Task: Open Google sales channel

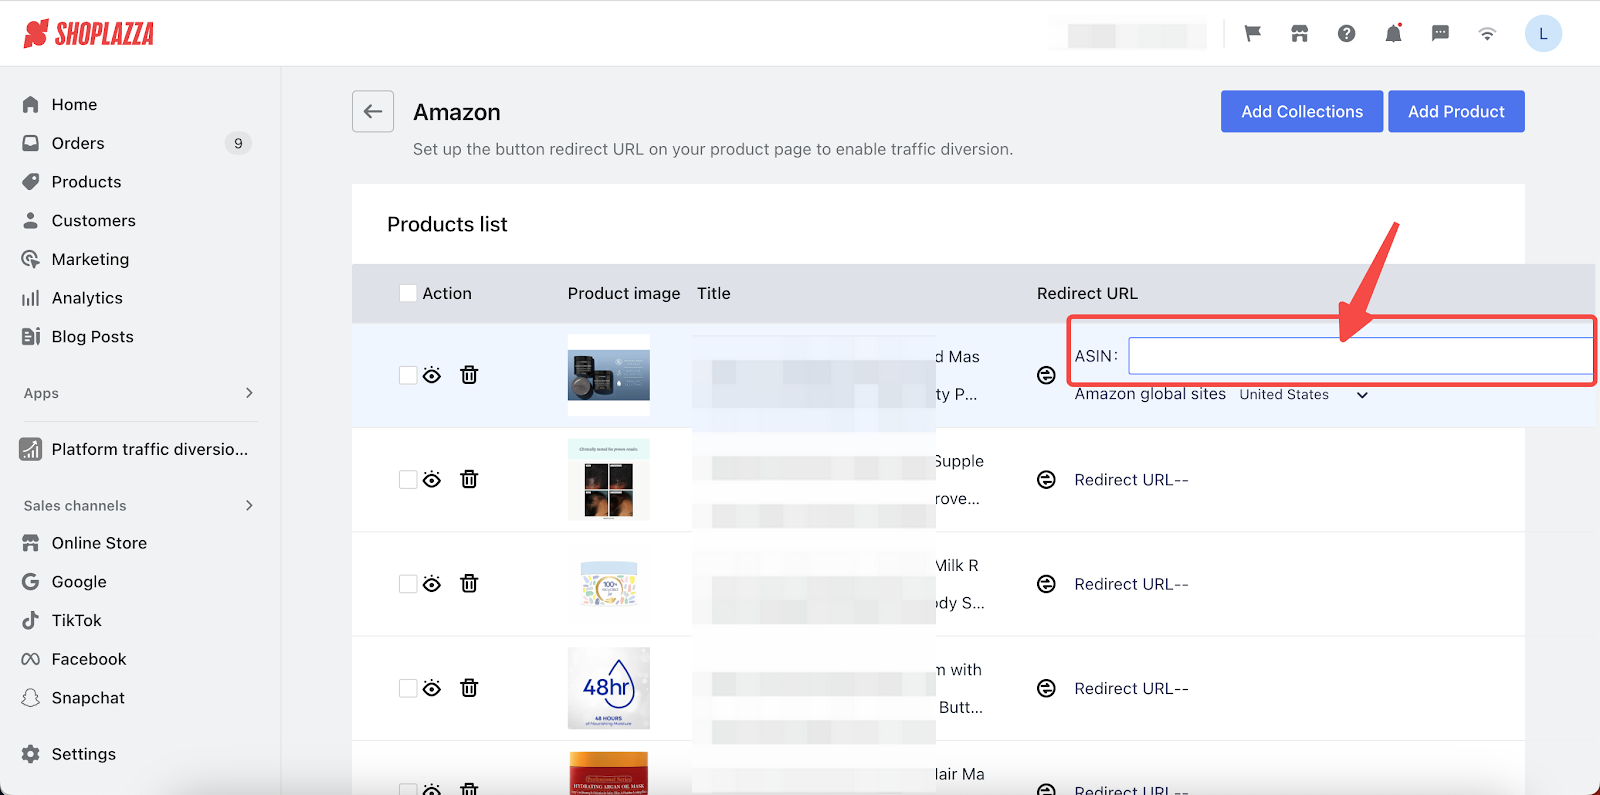Action: 79,582
